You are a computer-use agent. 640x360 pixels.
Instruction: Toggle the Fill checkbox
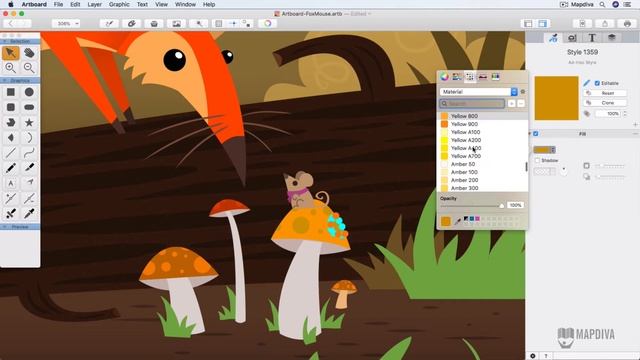click(x=536, y=134)
